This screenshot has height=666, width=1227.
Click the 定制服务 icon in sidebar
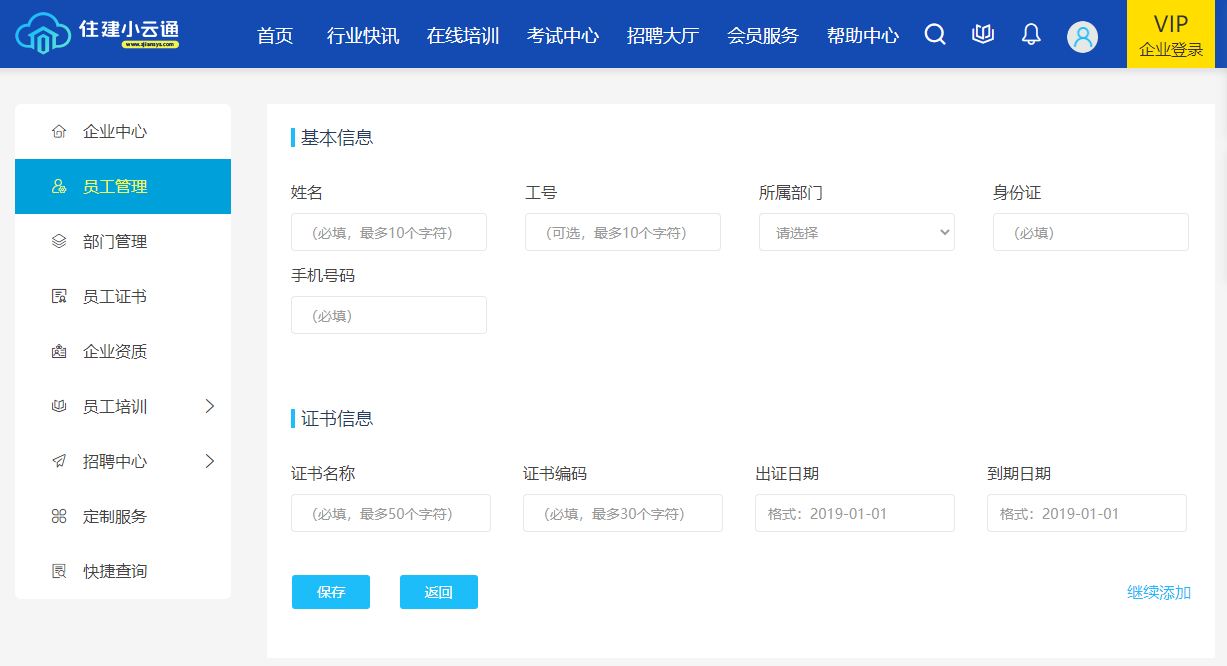click(x=59, y=517)
